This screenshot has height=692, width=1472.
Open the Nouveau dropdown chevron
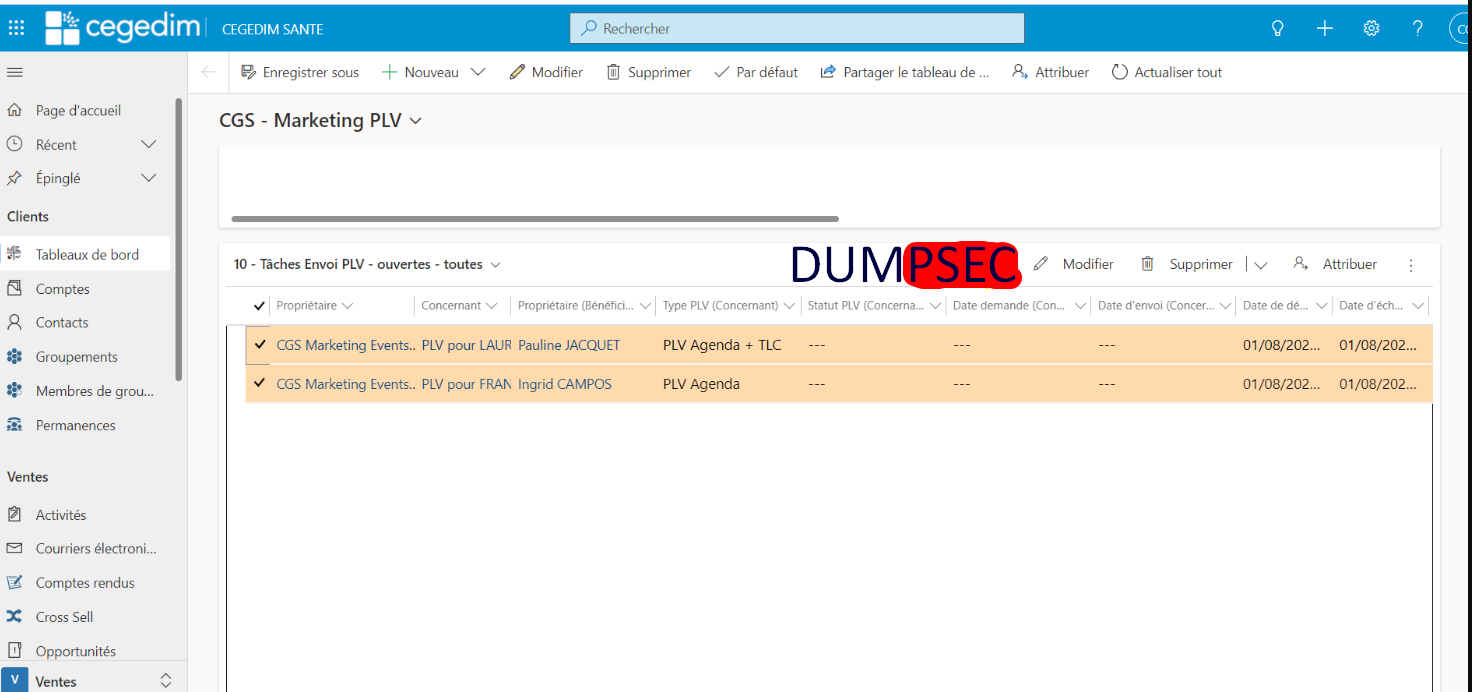pos(478,72)
